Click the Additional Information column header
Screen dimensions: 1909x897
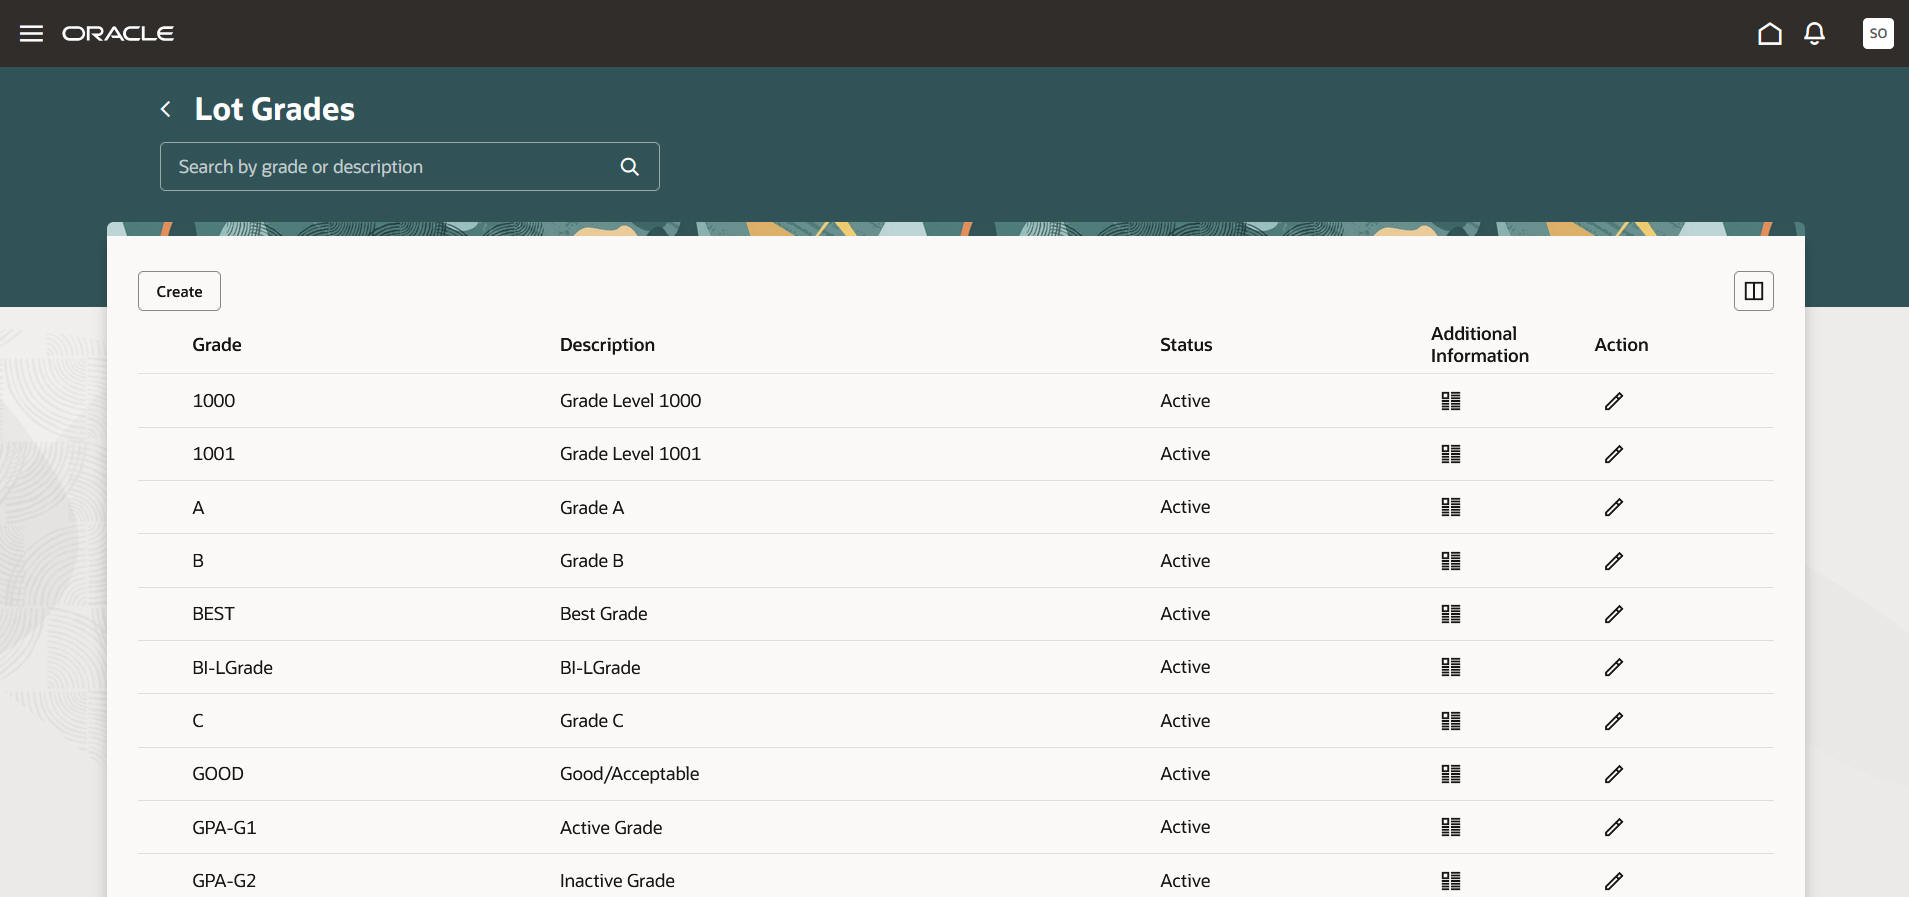[x=1480, y=345]
